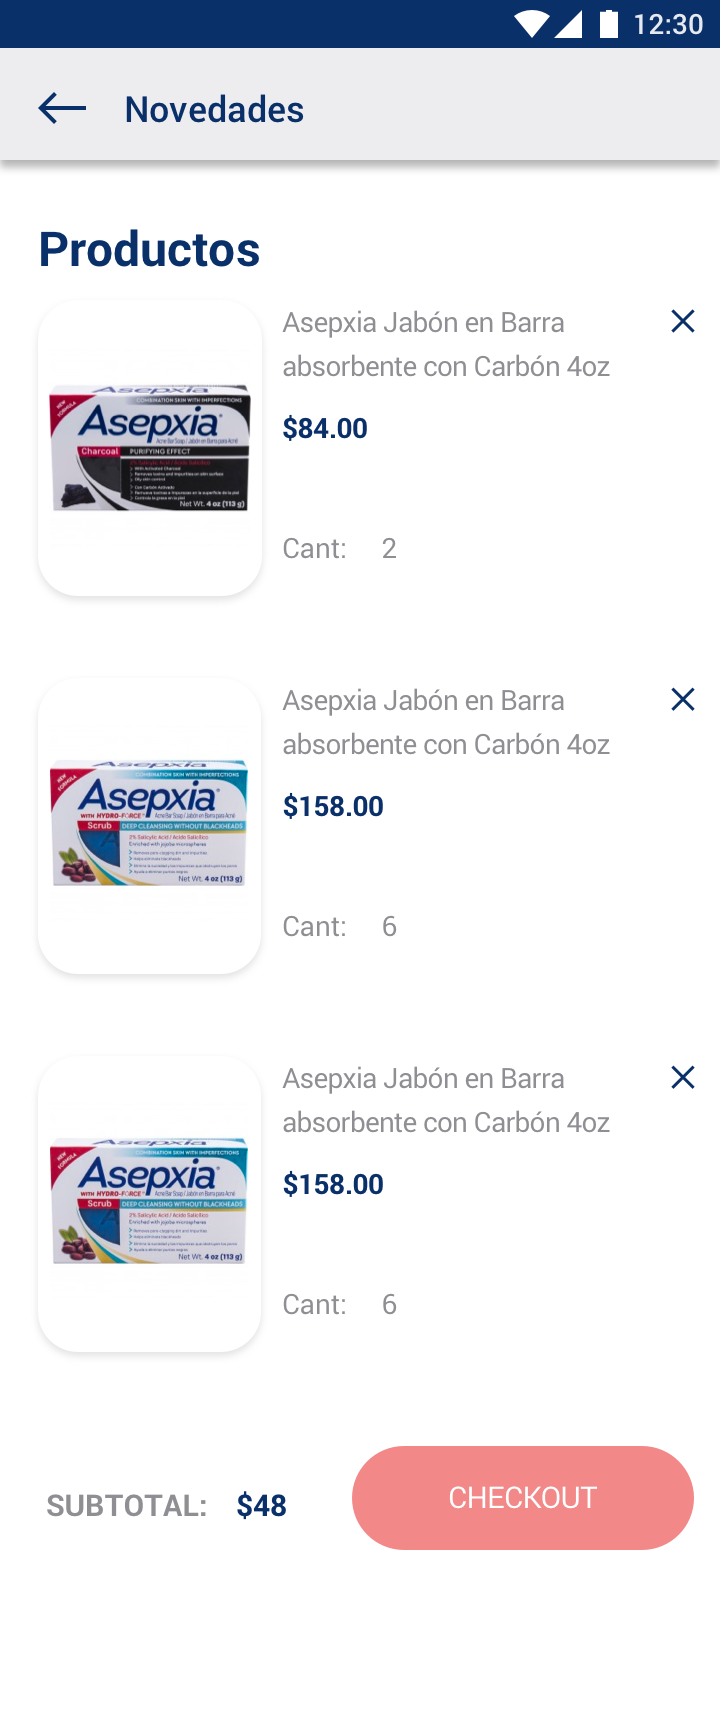
Task: Delete the last product from the cart
Action: click(683, 1077)
